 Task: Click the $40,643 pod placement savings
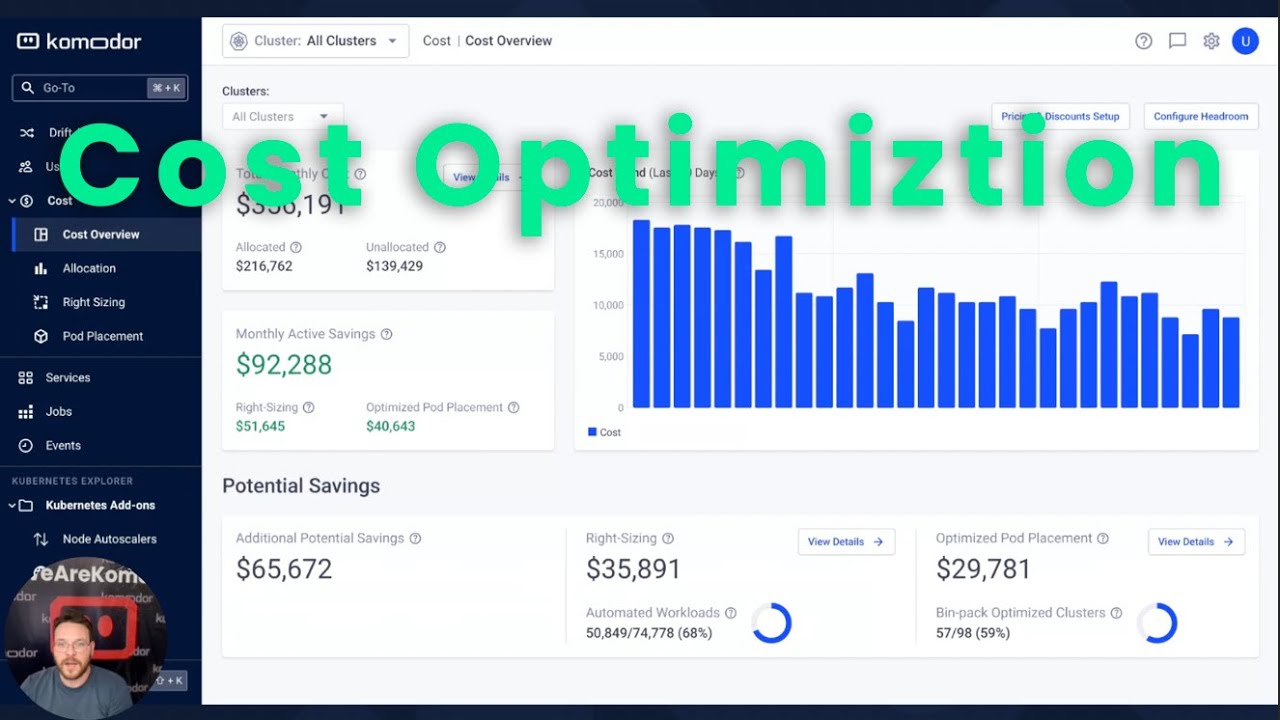point(390,426)
